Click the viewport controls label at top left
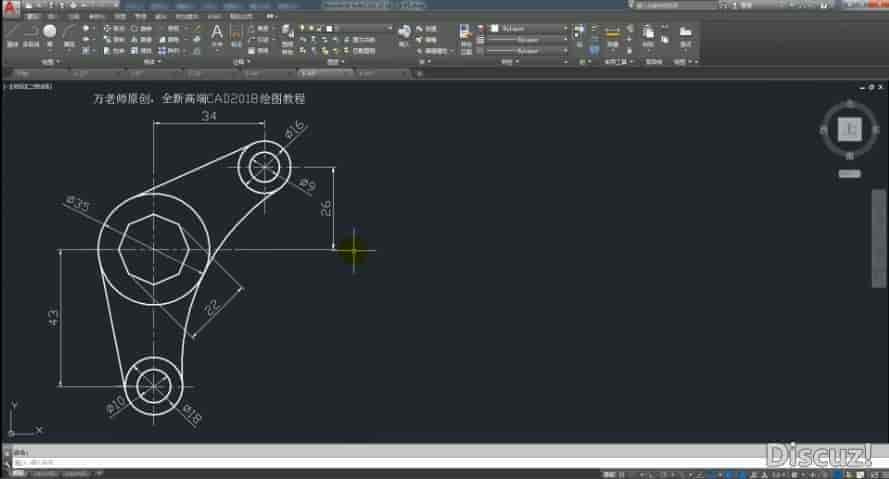Viewport: 889px width, 479px height. 28,87
